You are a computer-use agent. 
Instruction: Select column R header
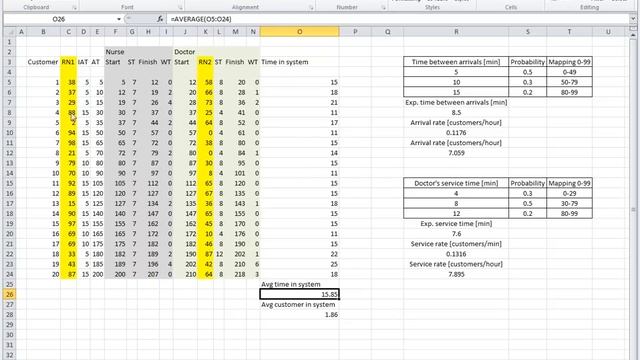456,32
